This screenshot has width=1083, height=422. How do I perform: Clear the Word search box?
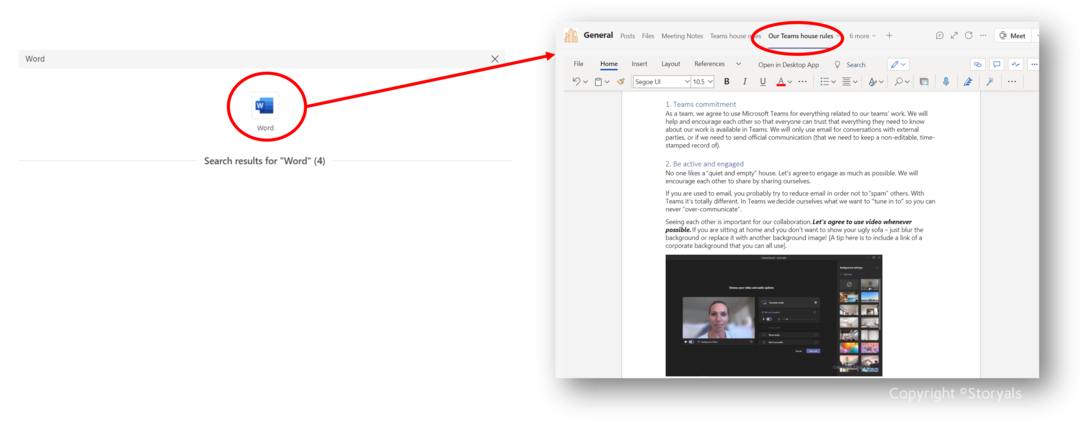pyautogui.click(x=495, y=59)
